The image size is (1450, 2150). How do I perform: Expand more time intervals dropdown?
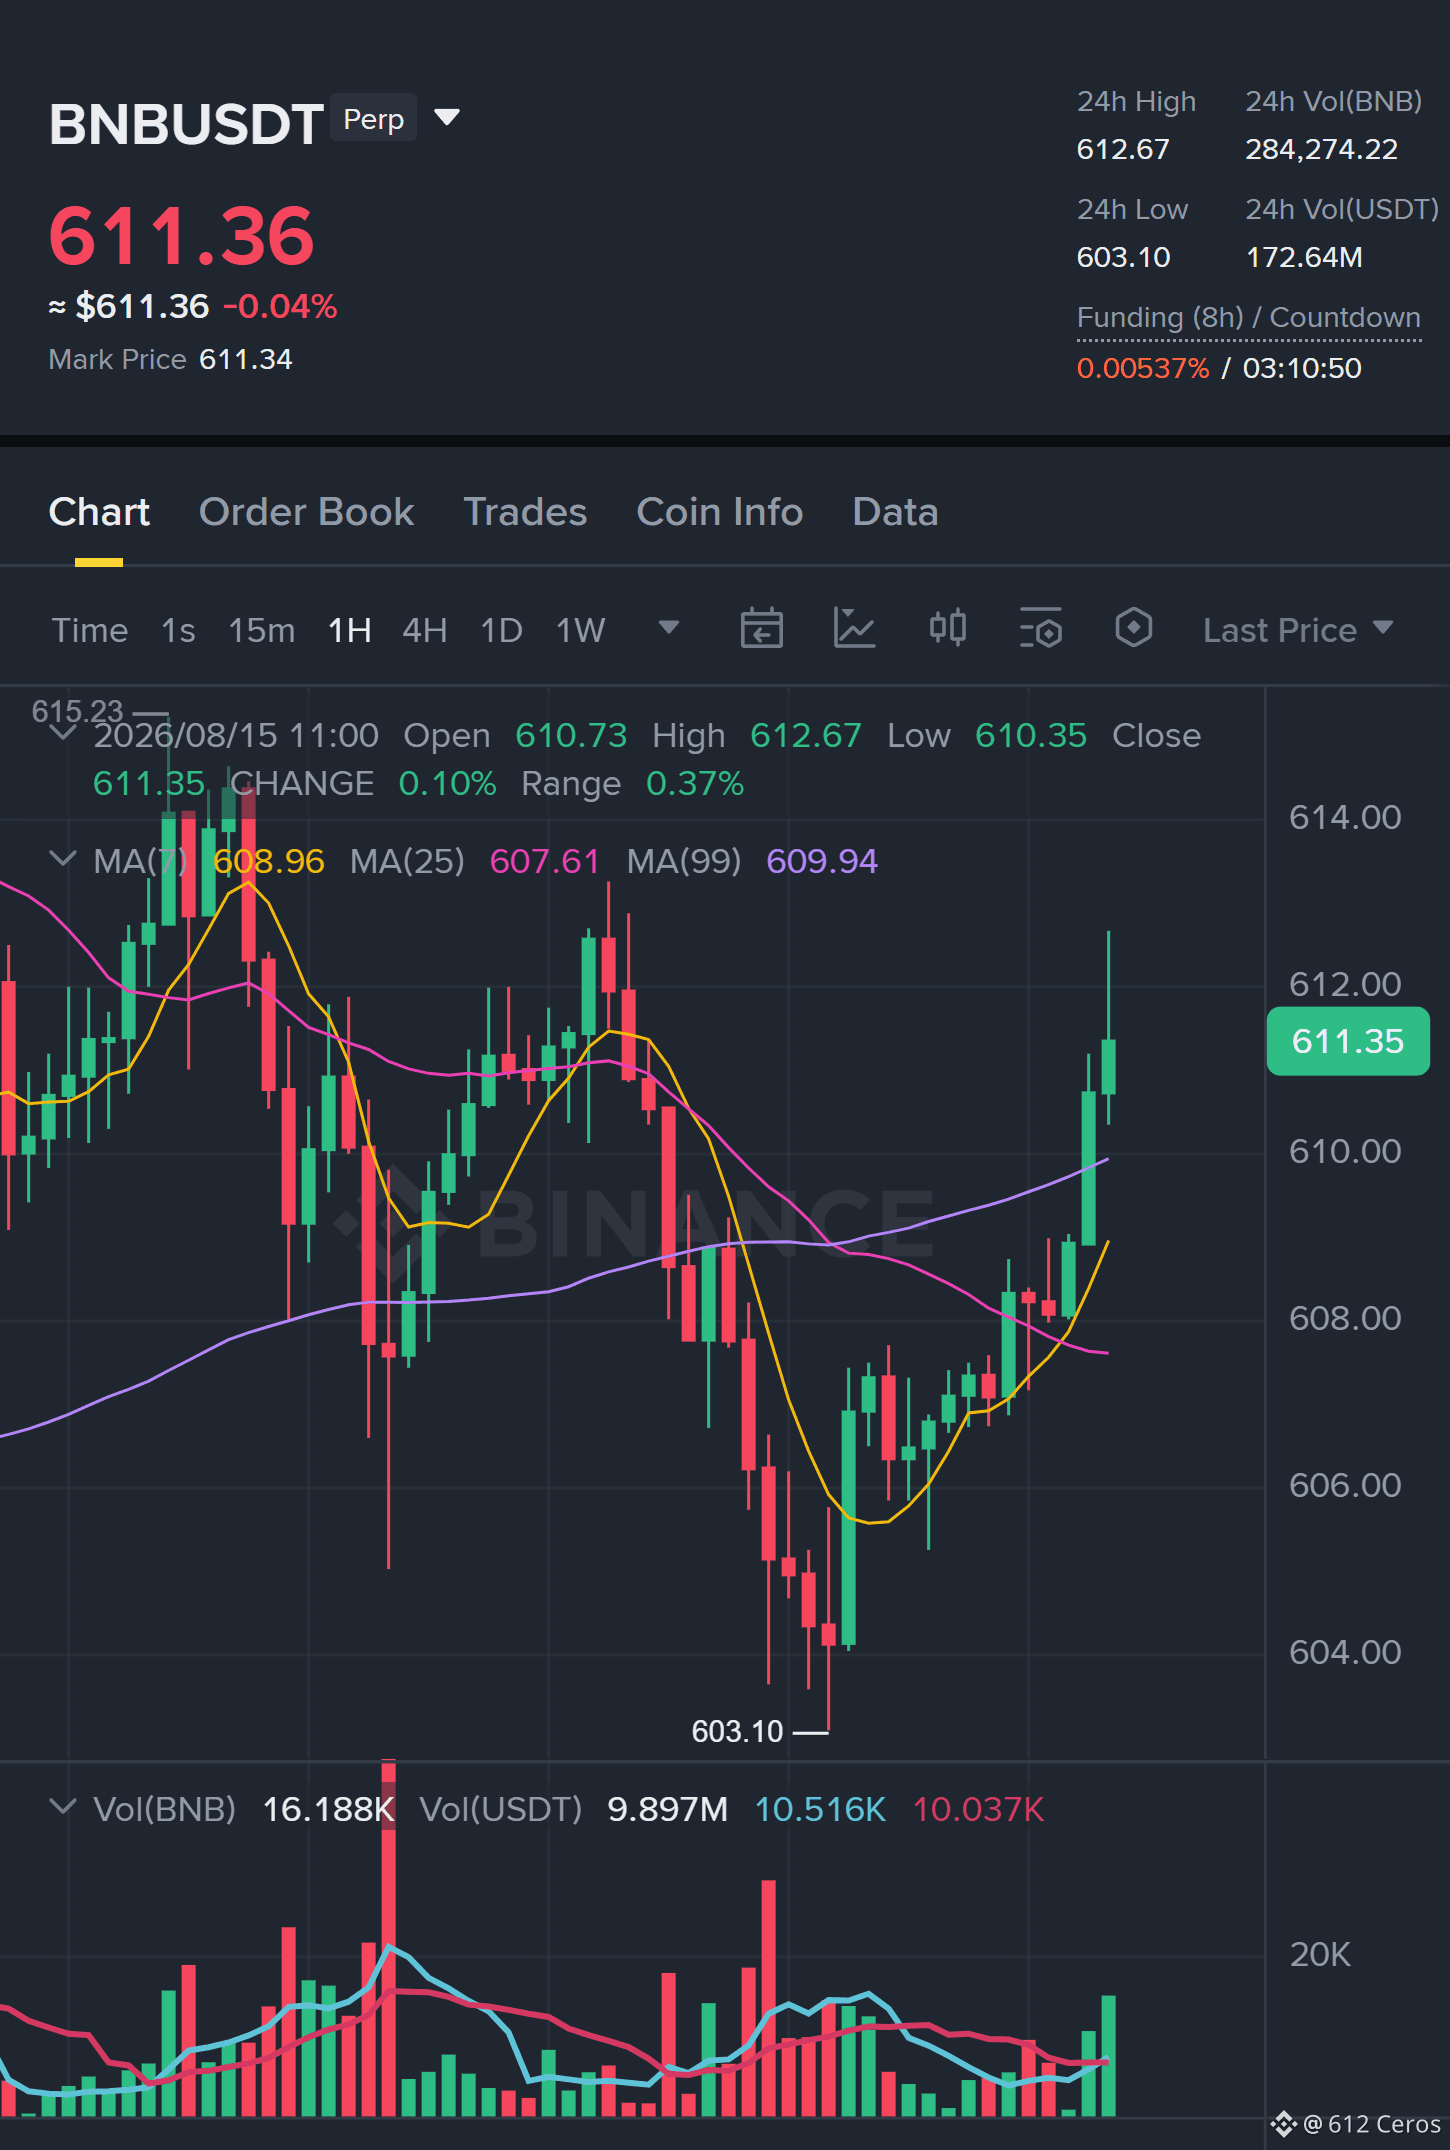[x=669, y=627]
